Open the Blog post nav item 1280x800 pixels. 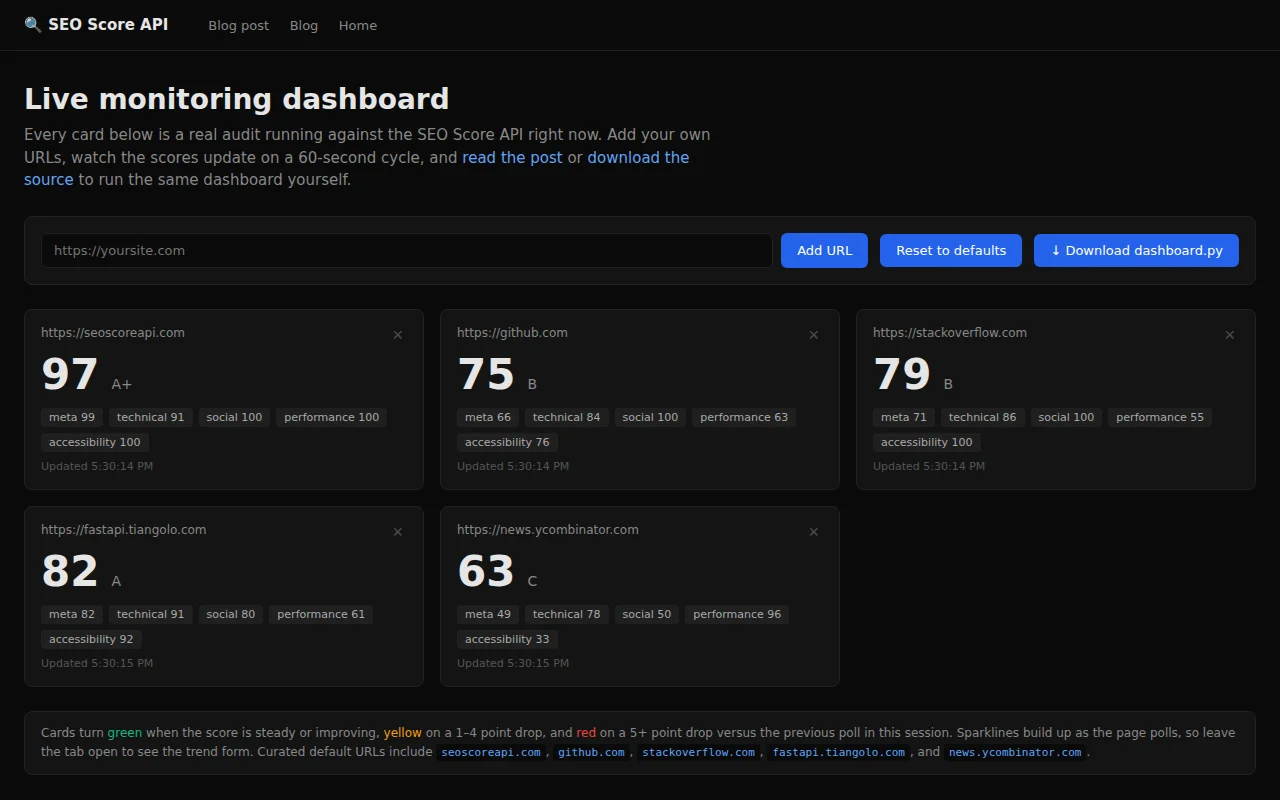pos(238,26)
